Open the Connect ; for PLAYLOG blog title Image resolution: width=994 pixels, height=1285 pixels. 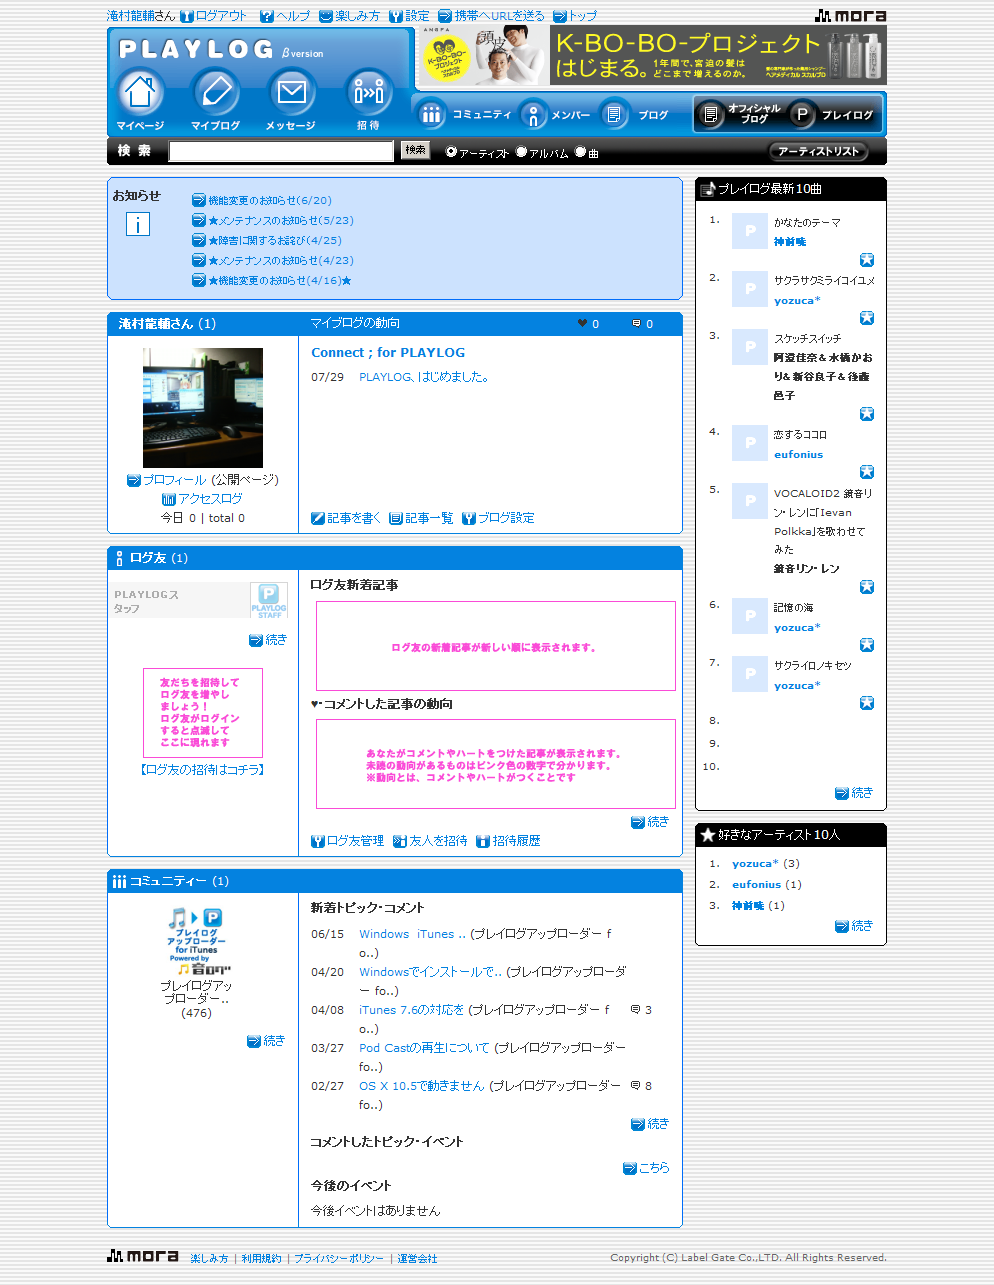point(388,353)
